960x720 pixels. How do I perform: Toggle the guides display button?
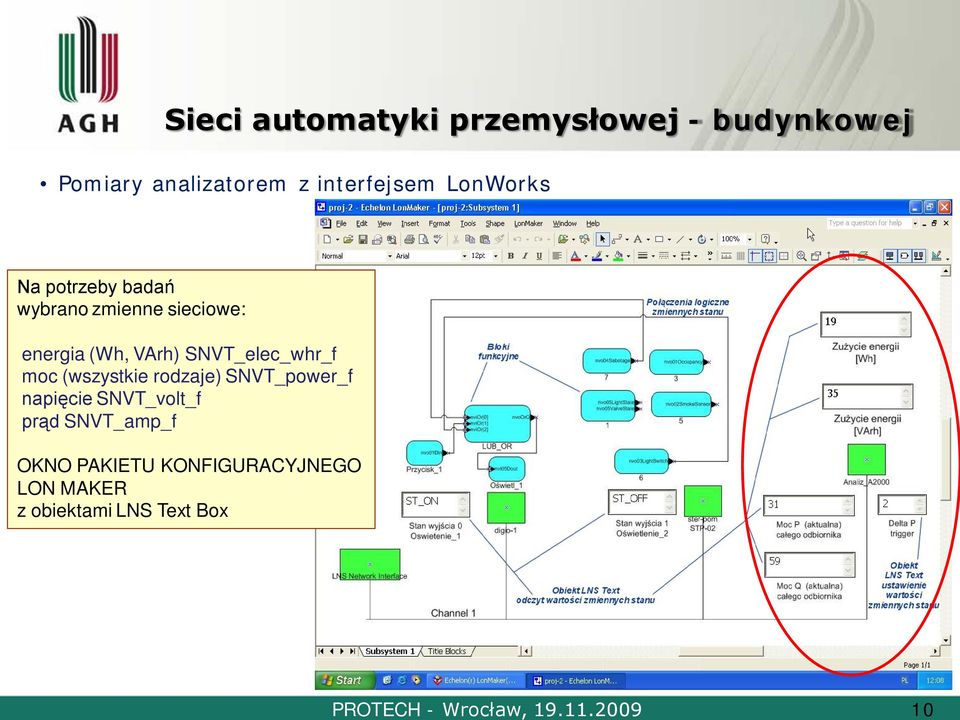pyautogui.click(x=755, y=256)
